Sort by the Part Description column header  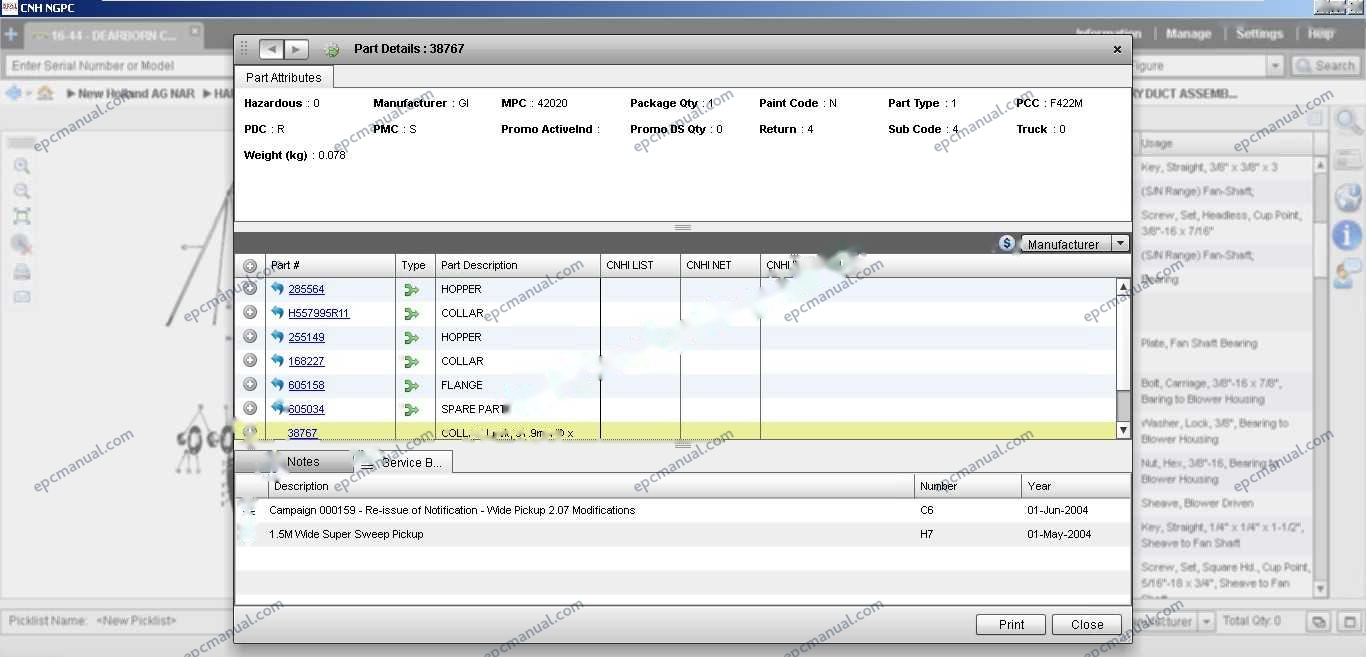tap(518, 265)
